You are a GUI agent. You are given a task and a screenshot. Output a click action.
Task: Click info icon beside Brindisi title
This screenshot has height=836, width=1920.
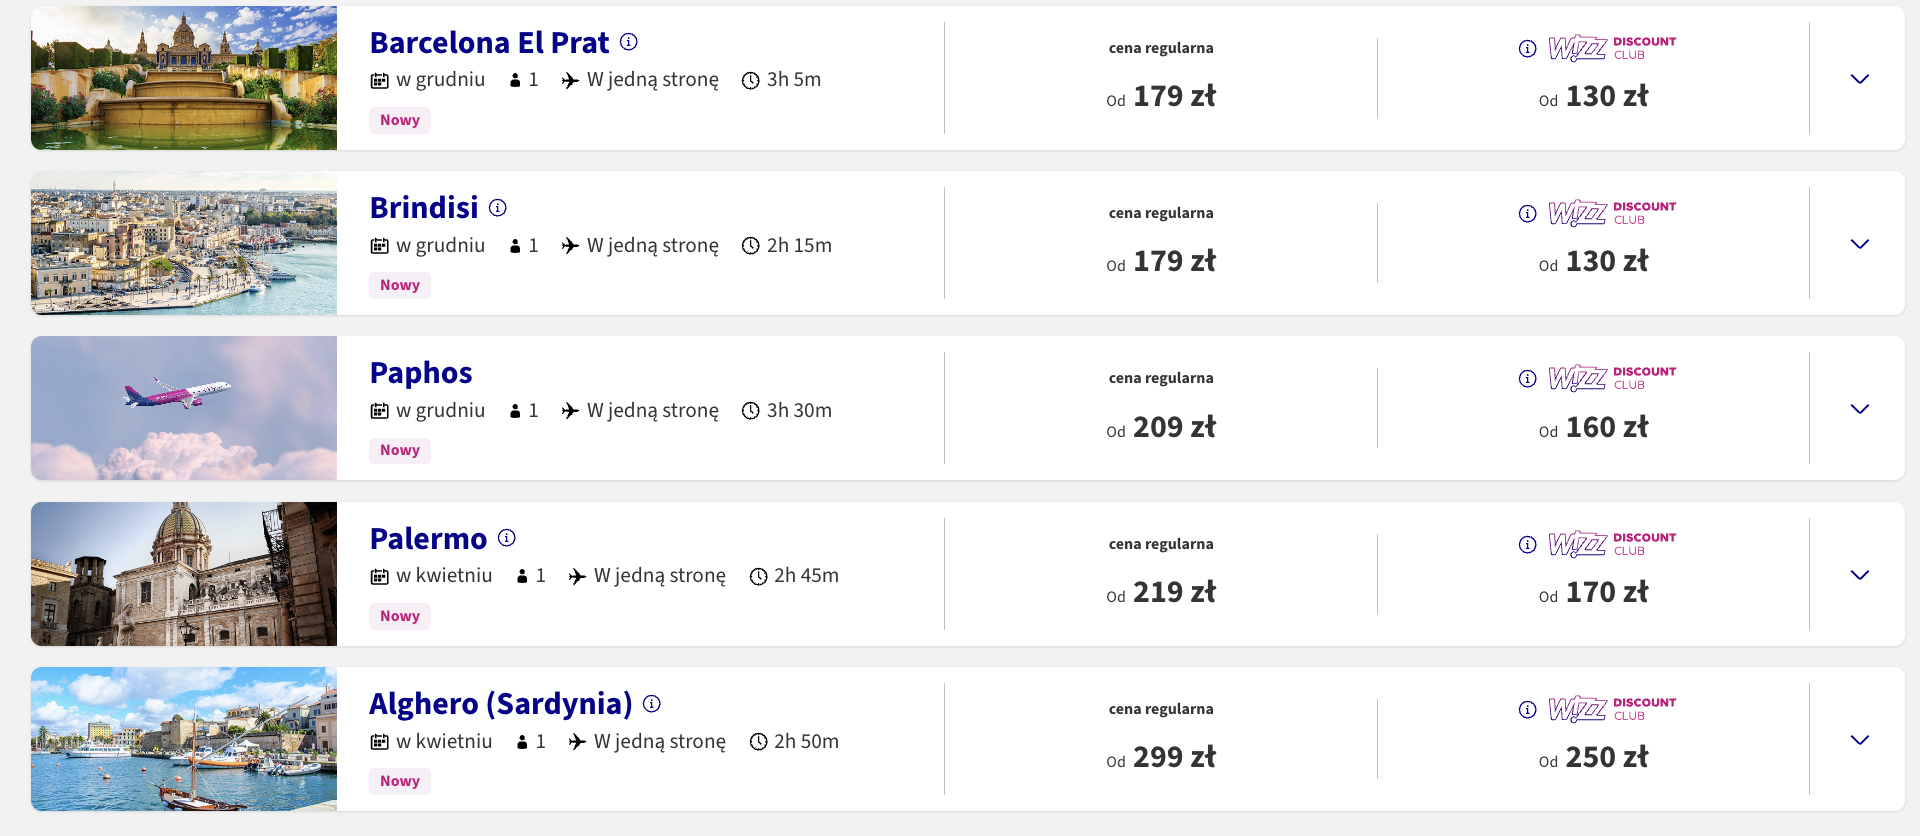(498, 208)
